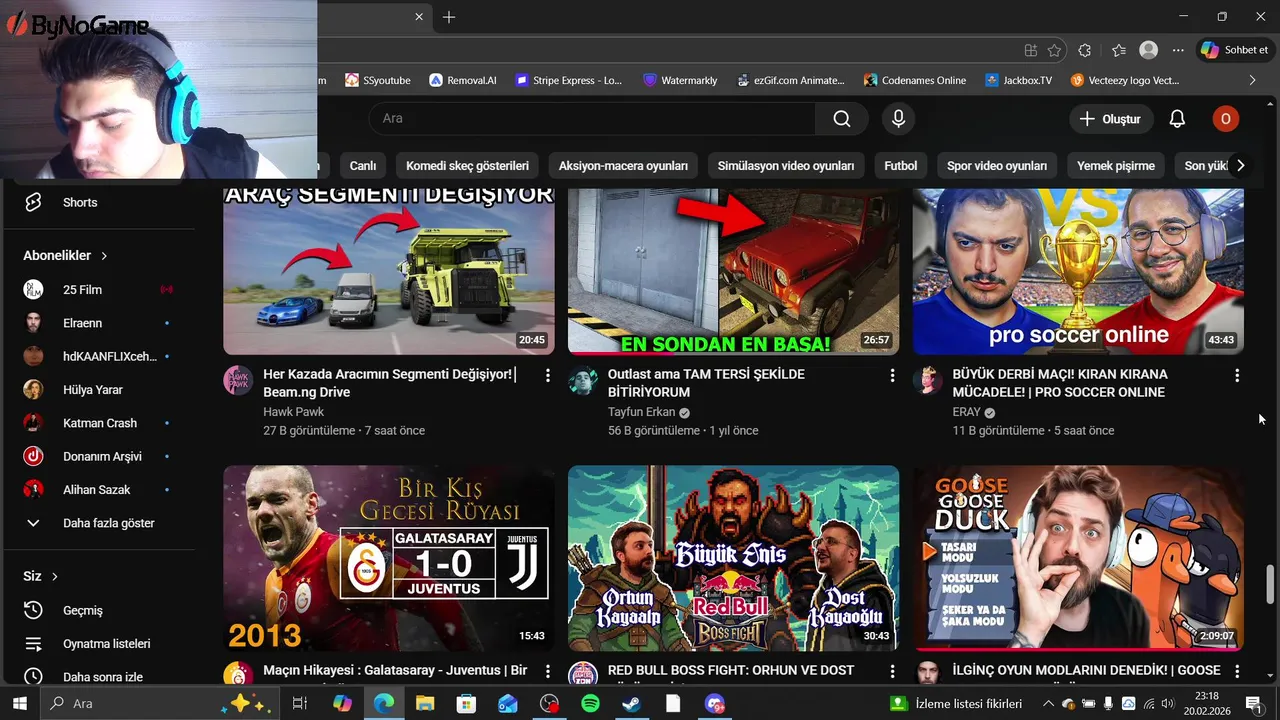Click in the YouTube Ara search field

point(592,119)
